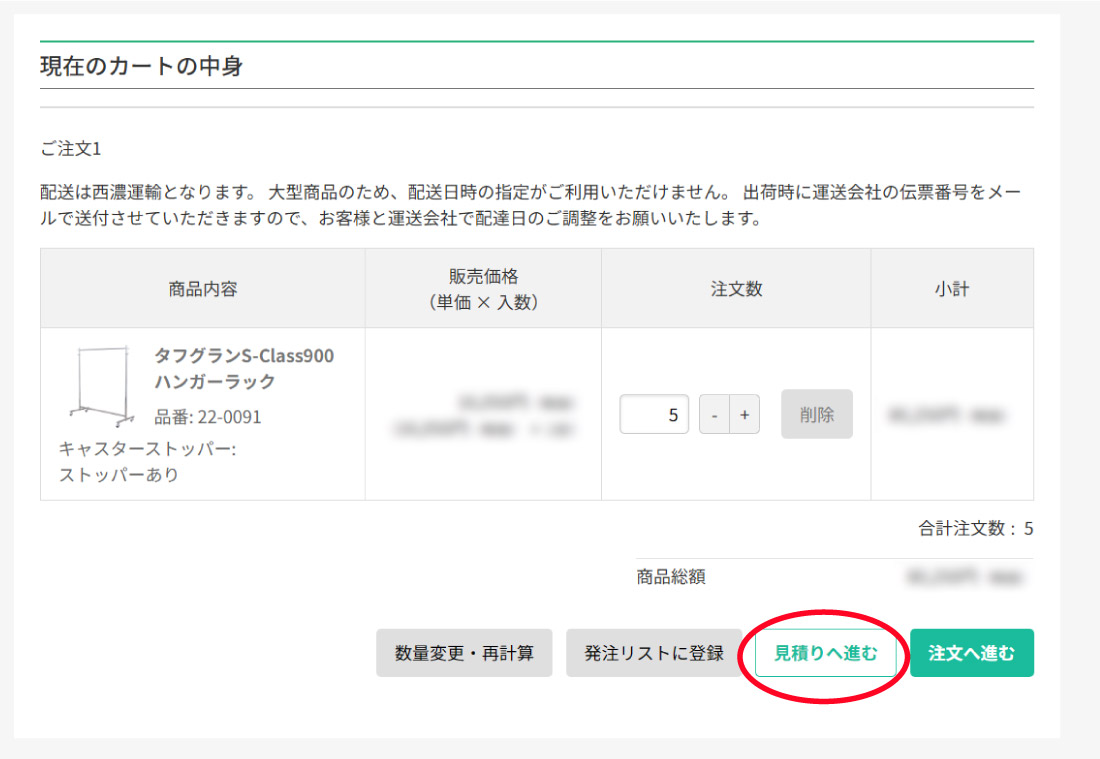Click the 発注リストに登録 button
1100x759 pixels.
pos(654,653)
